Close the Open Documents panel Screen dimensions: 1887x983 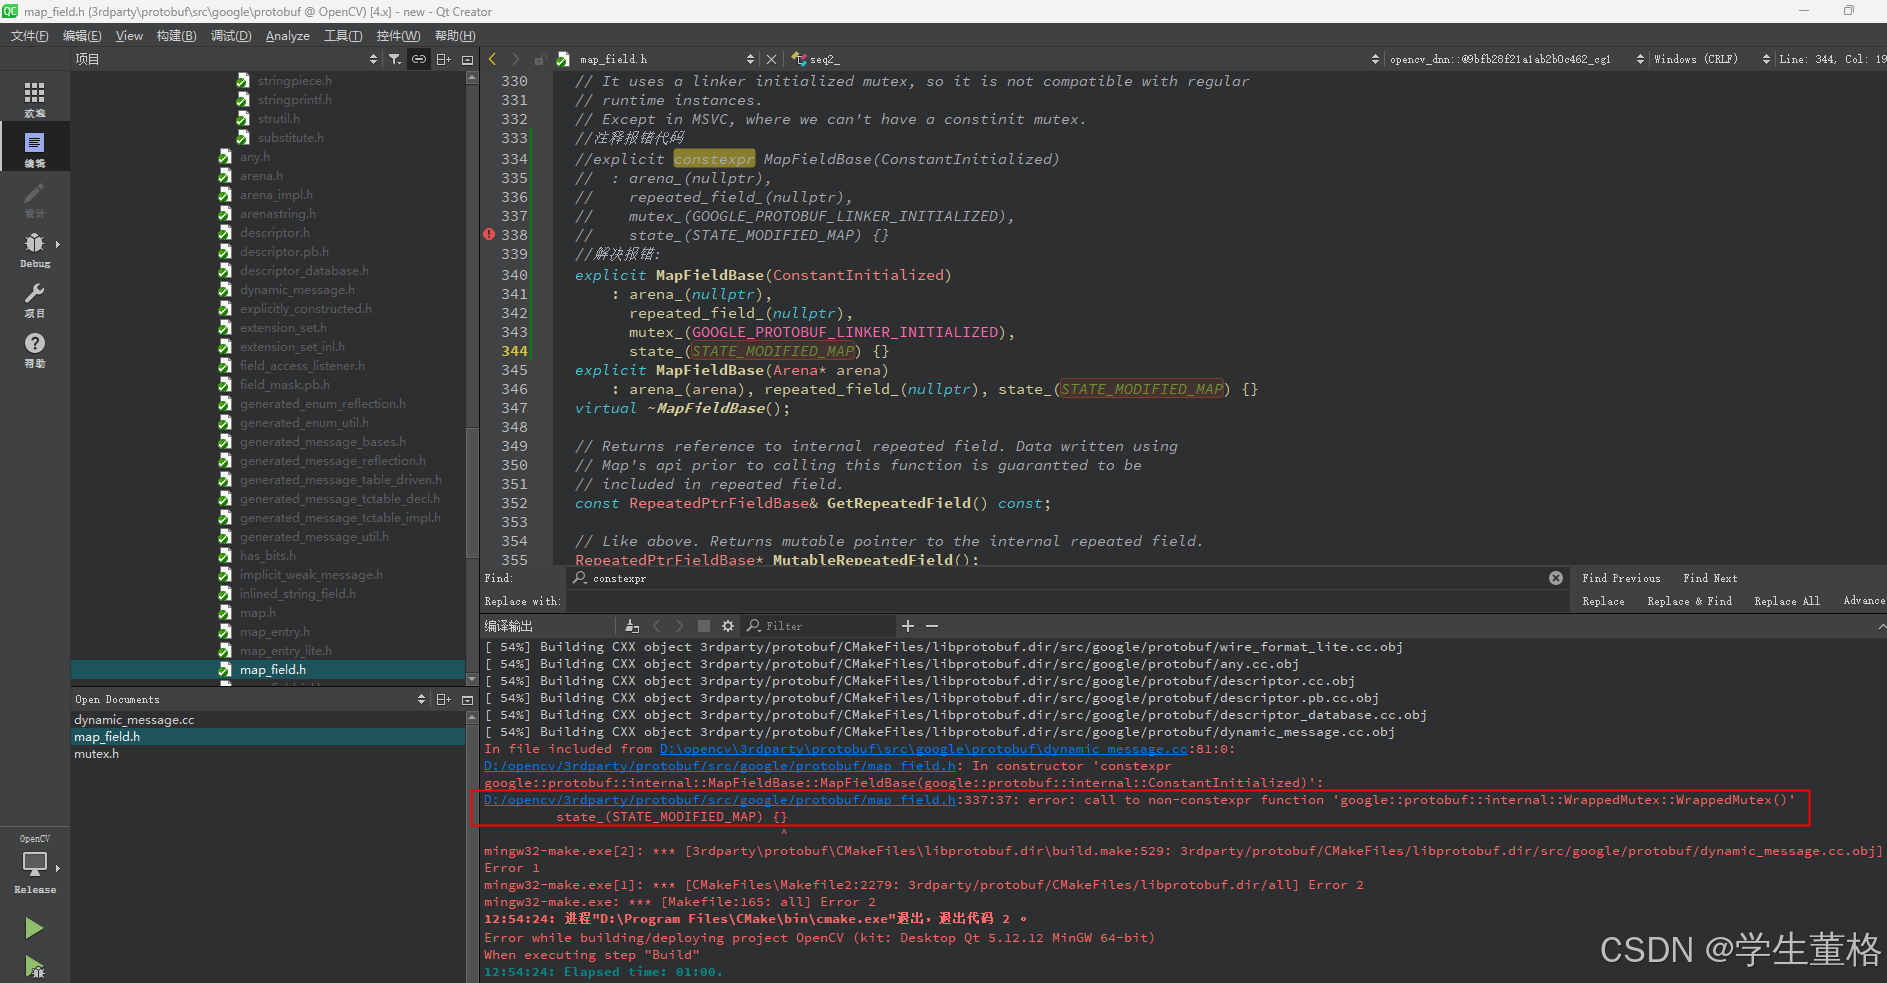pyautogui.click(x=467, y=699)
